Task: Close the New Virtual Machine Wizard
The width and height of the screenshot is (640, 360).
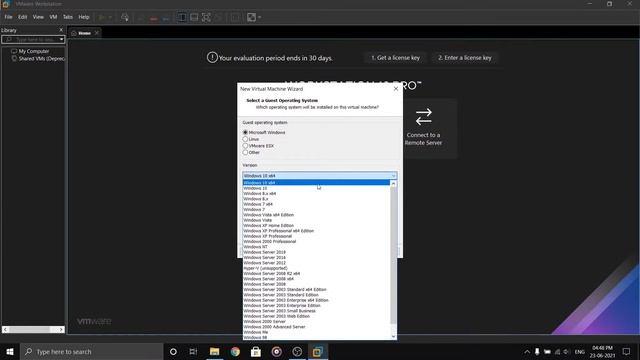Action: coord(396,89)
